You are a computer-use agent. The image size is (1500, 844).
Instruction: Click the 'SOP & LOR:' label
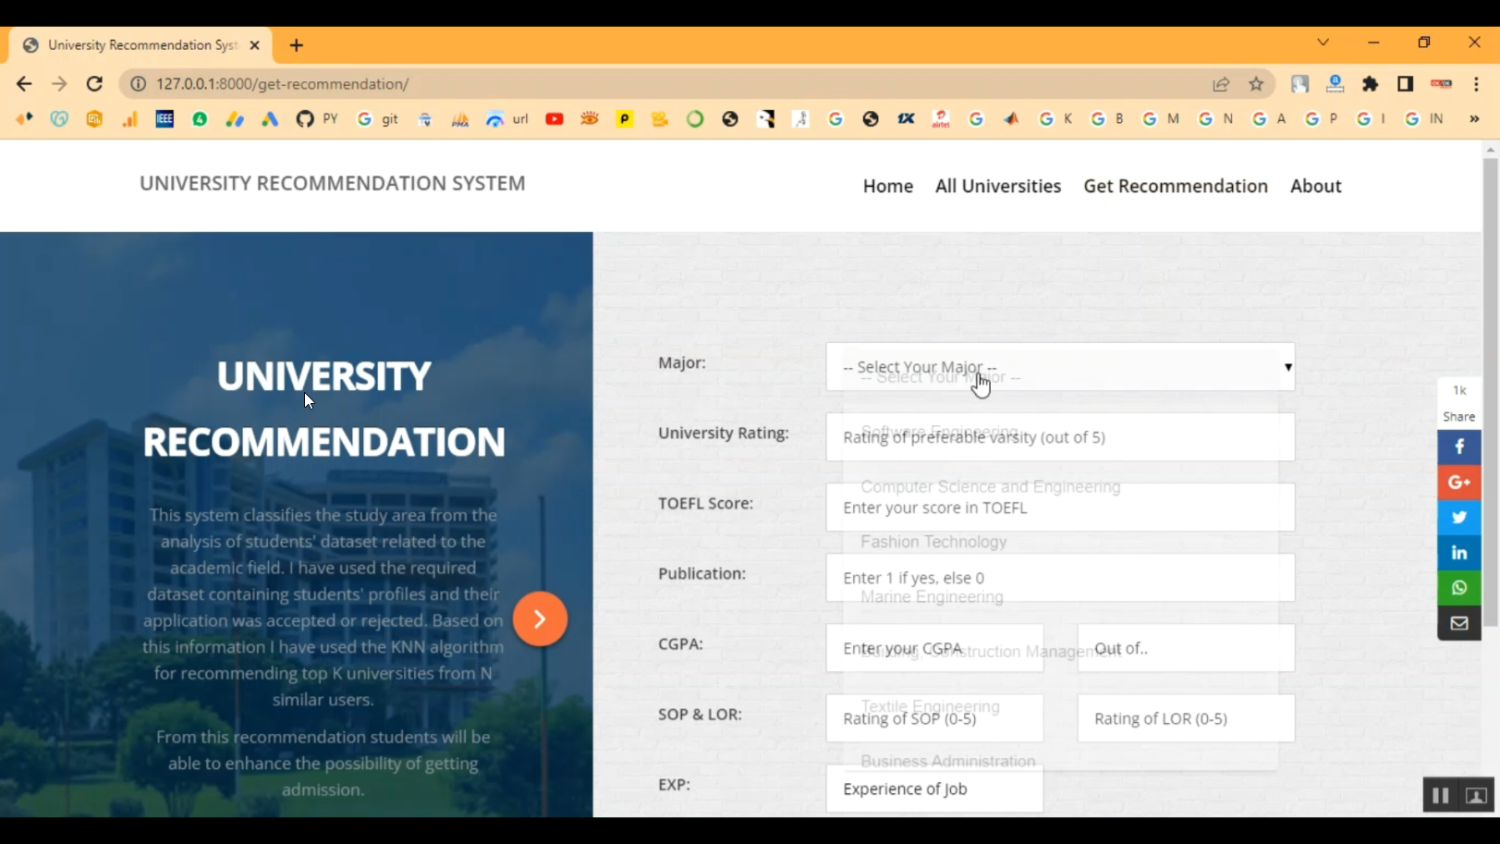point(700,714)
